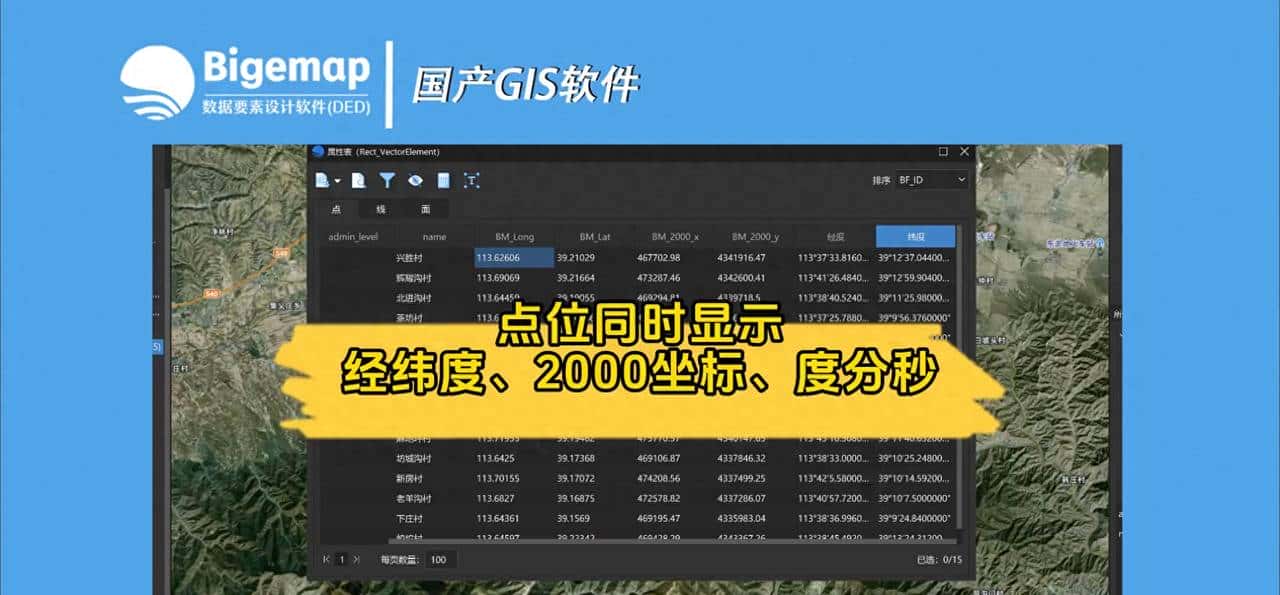Switch to the 面 tab

click(425, 210)
